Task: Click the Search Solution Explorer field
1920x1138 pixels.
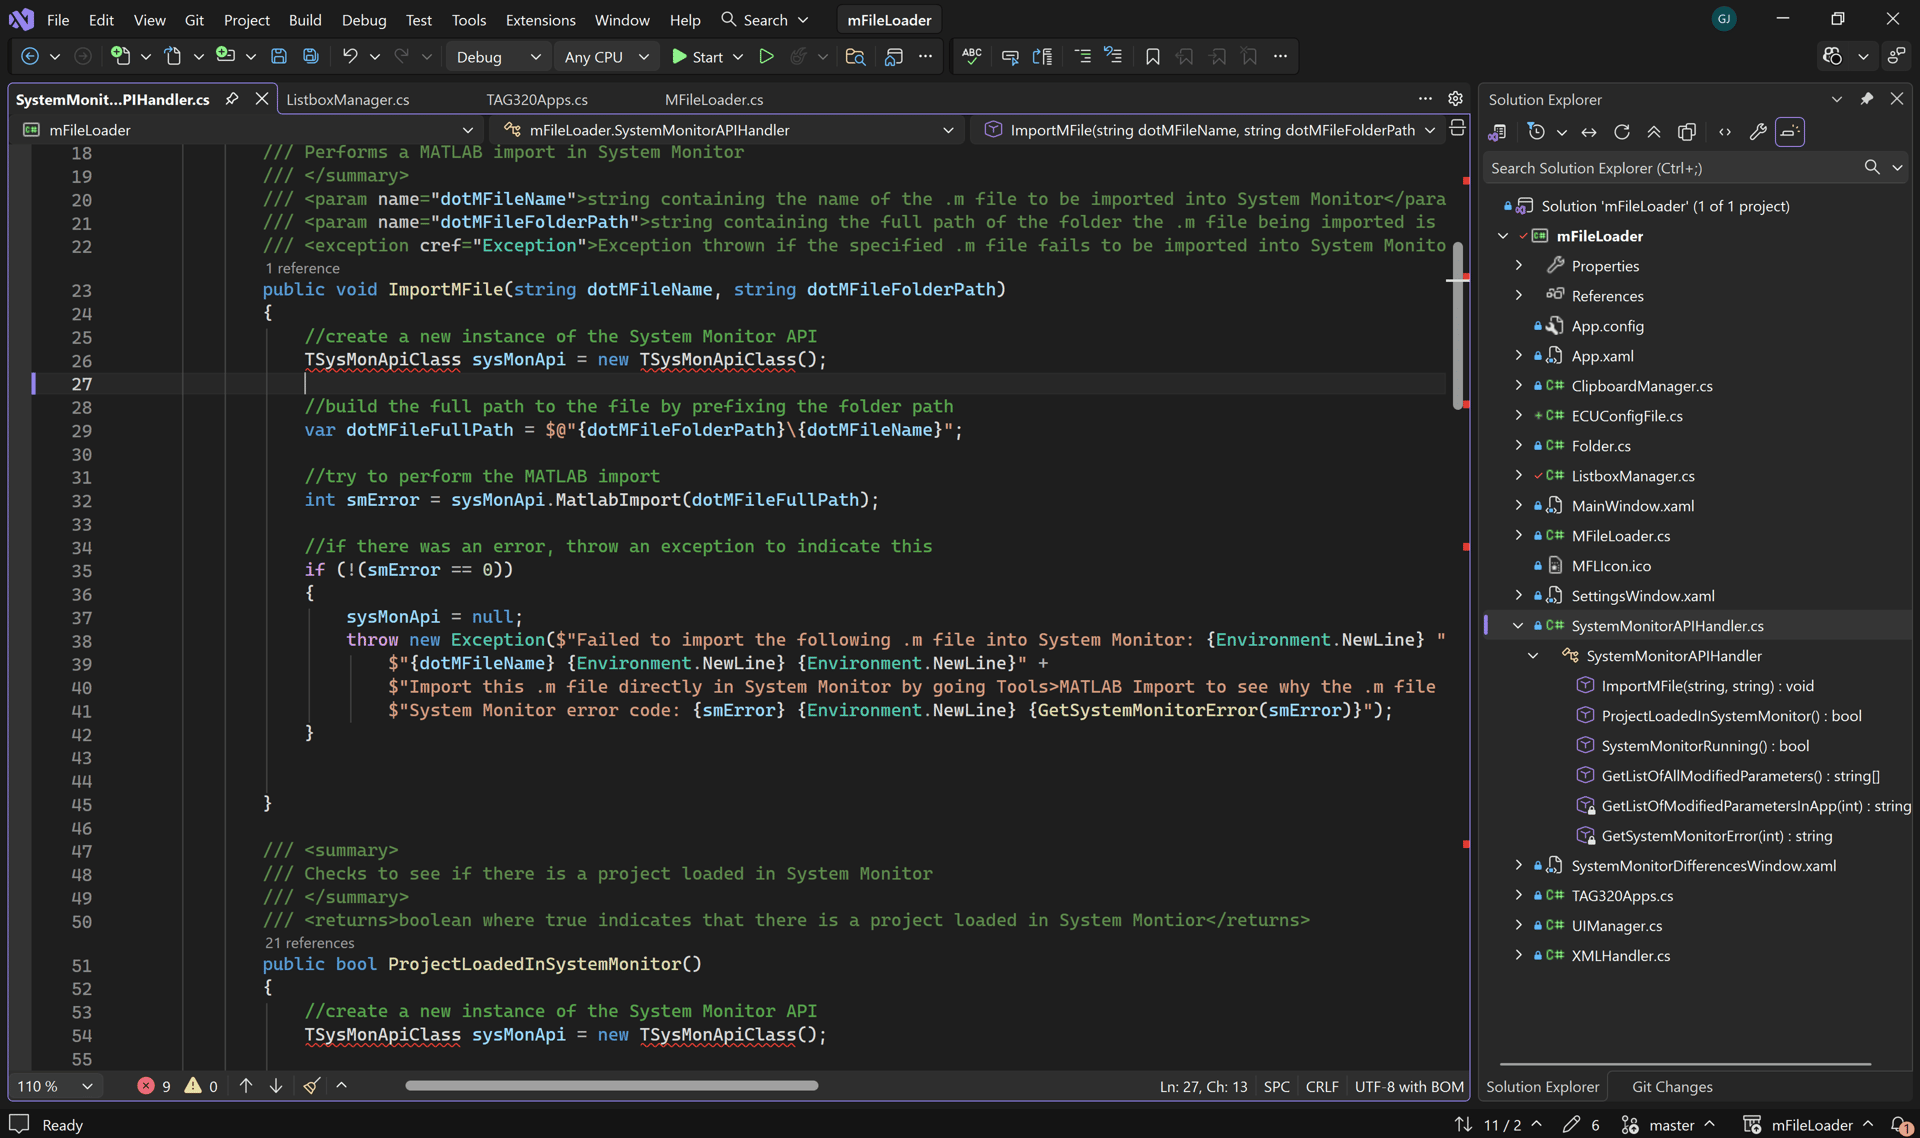Action: point(1670,168)
